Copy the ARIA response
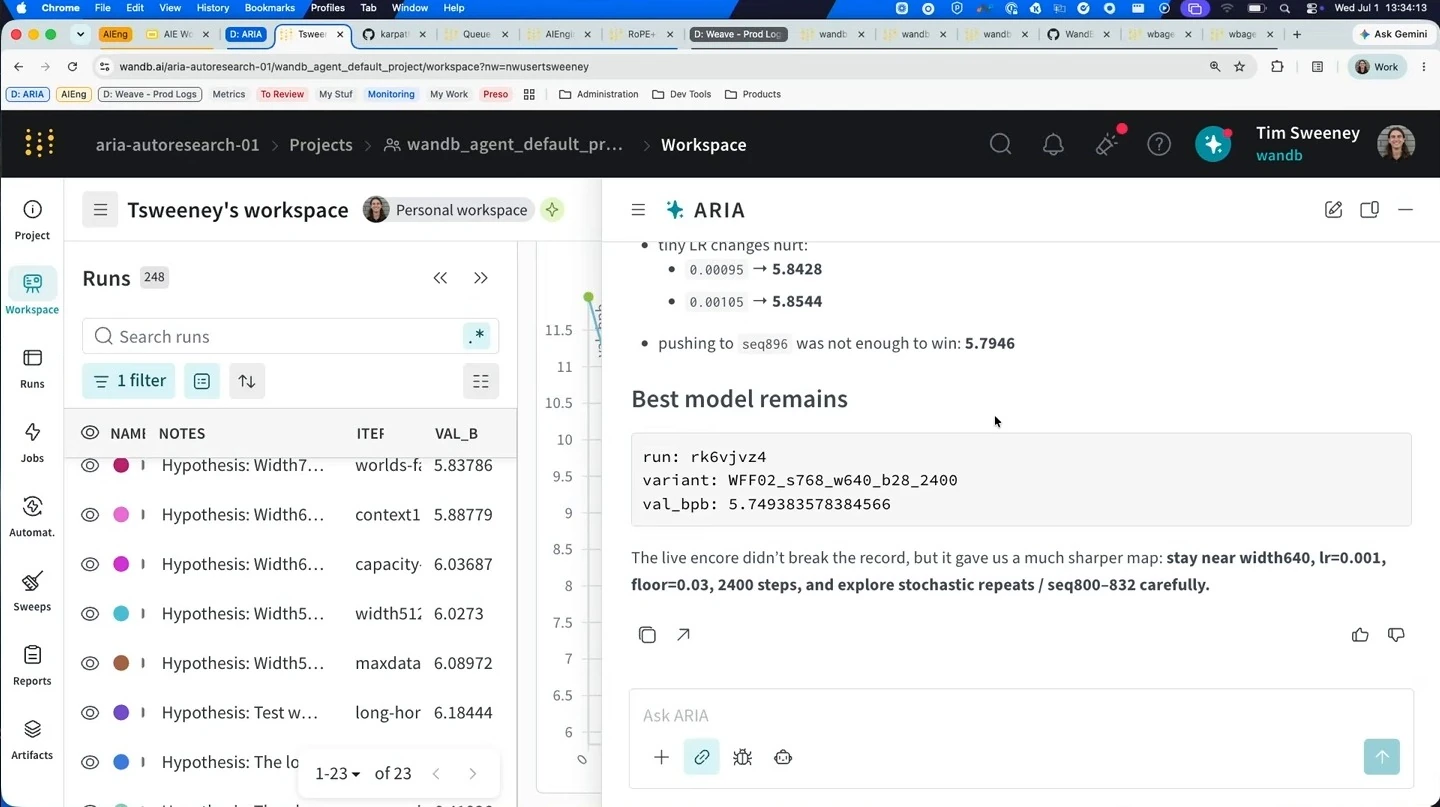Screen dimensions: 1440x807 click(x=647, y=635)
